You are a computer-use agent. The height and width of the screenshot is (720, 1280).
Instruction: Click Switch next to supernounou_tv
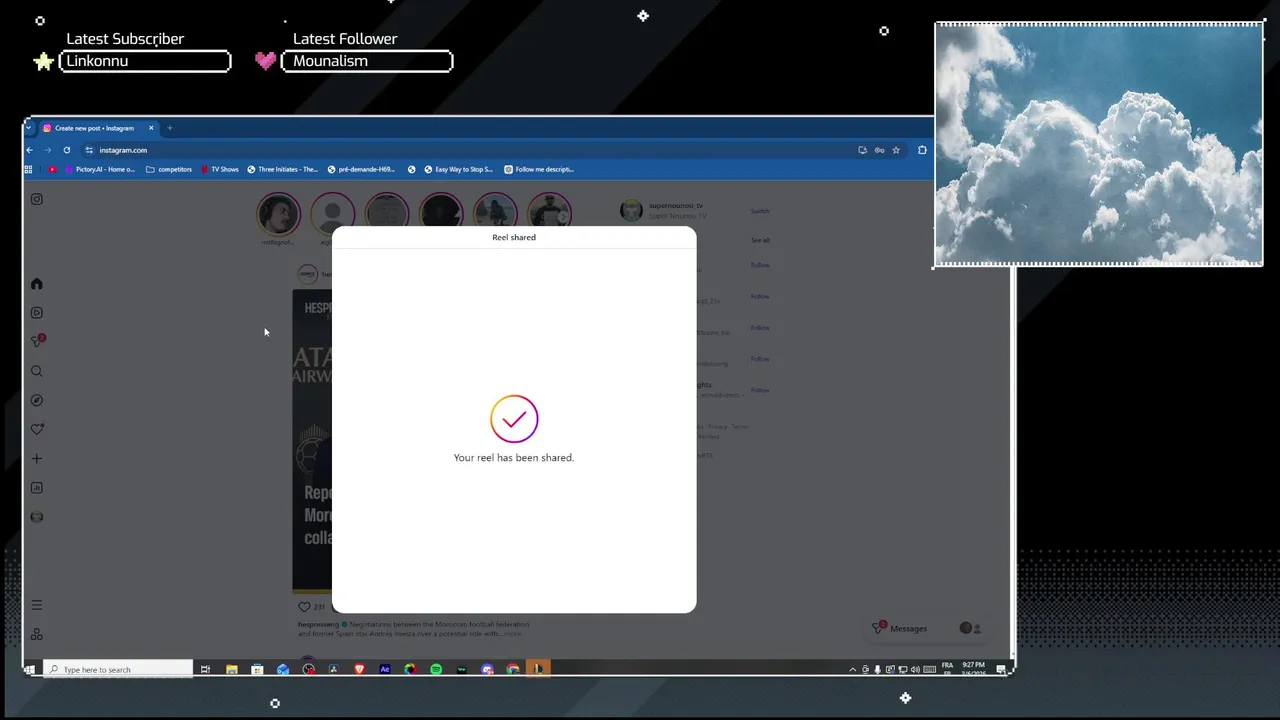click(760, 211)
